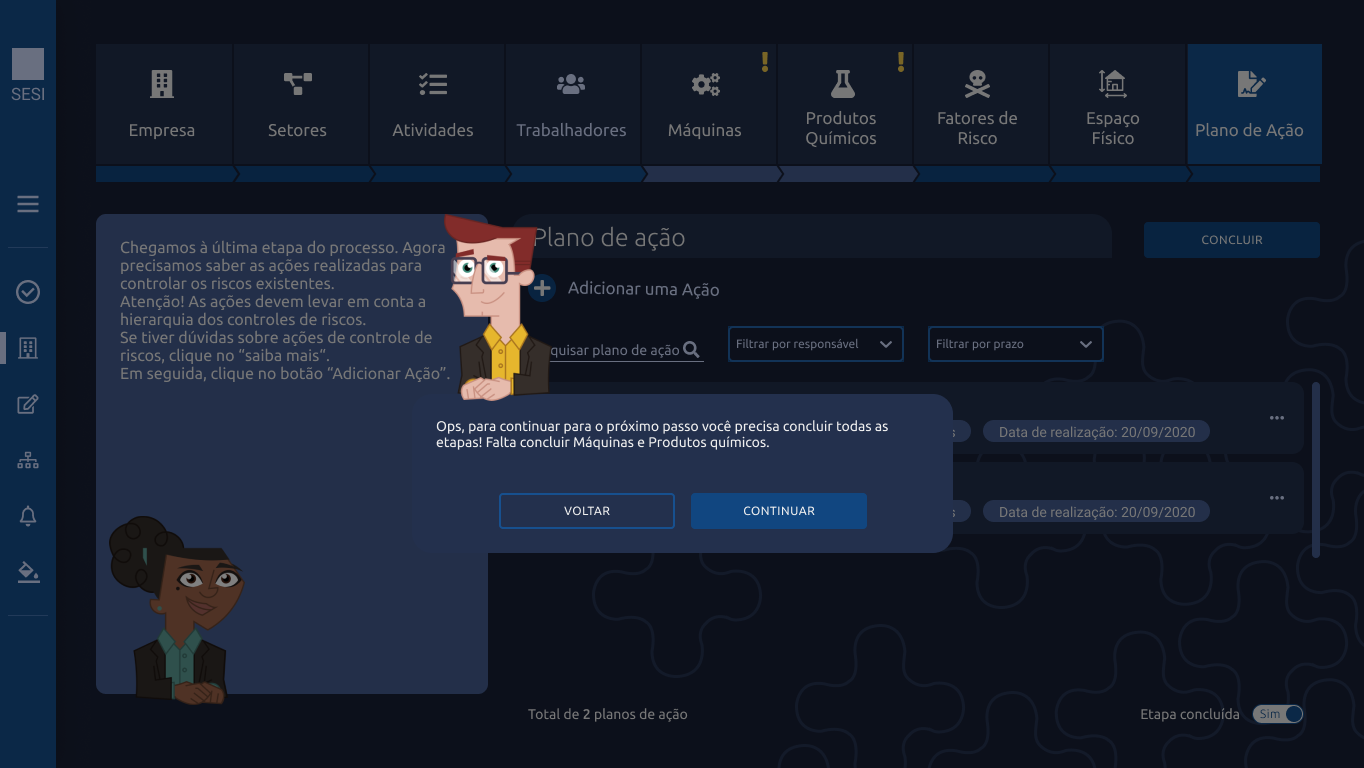Open the hamburger menu in the sidebar
1364x768 pixels.
(28, 204)
